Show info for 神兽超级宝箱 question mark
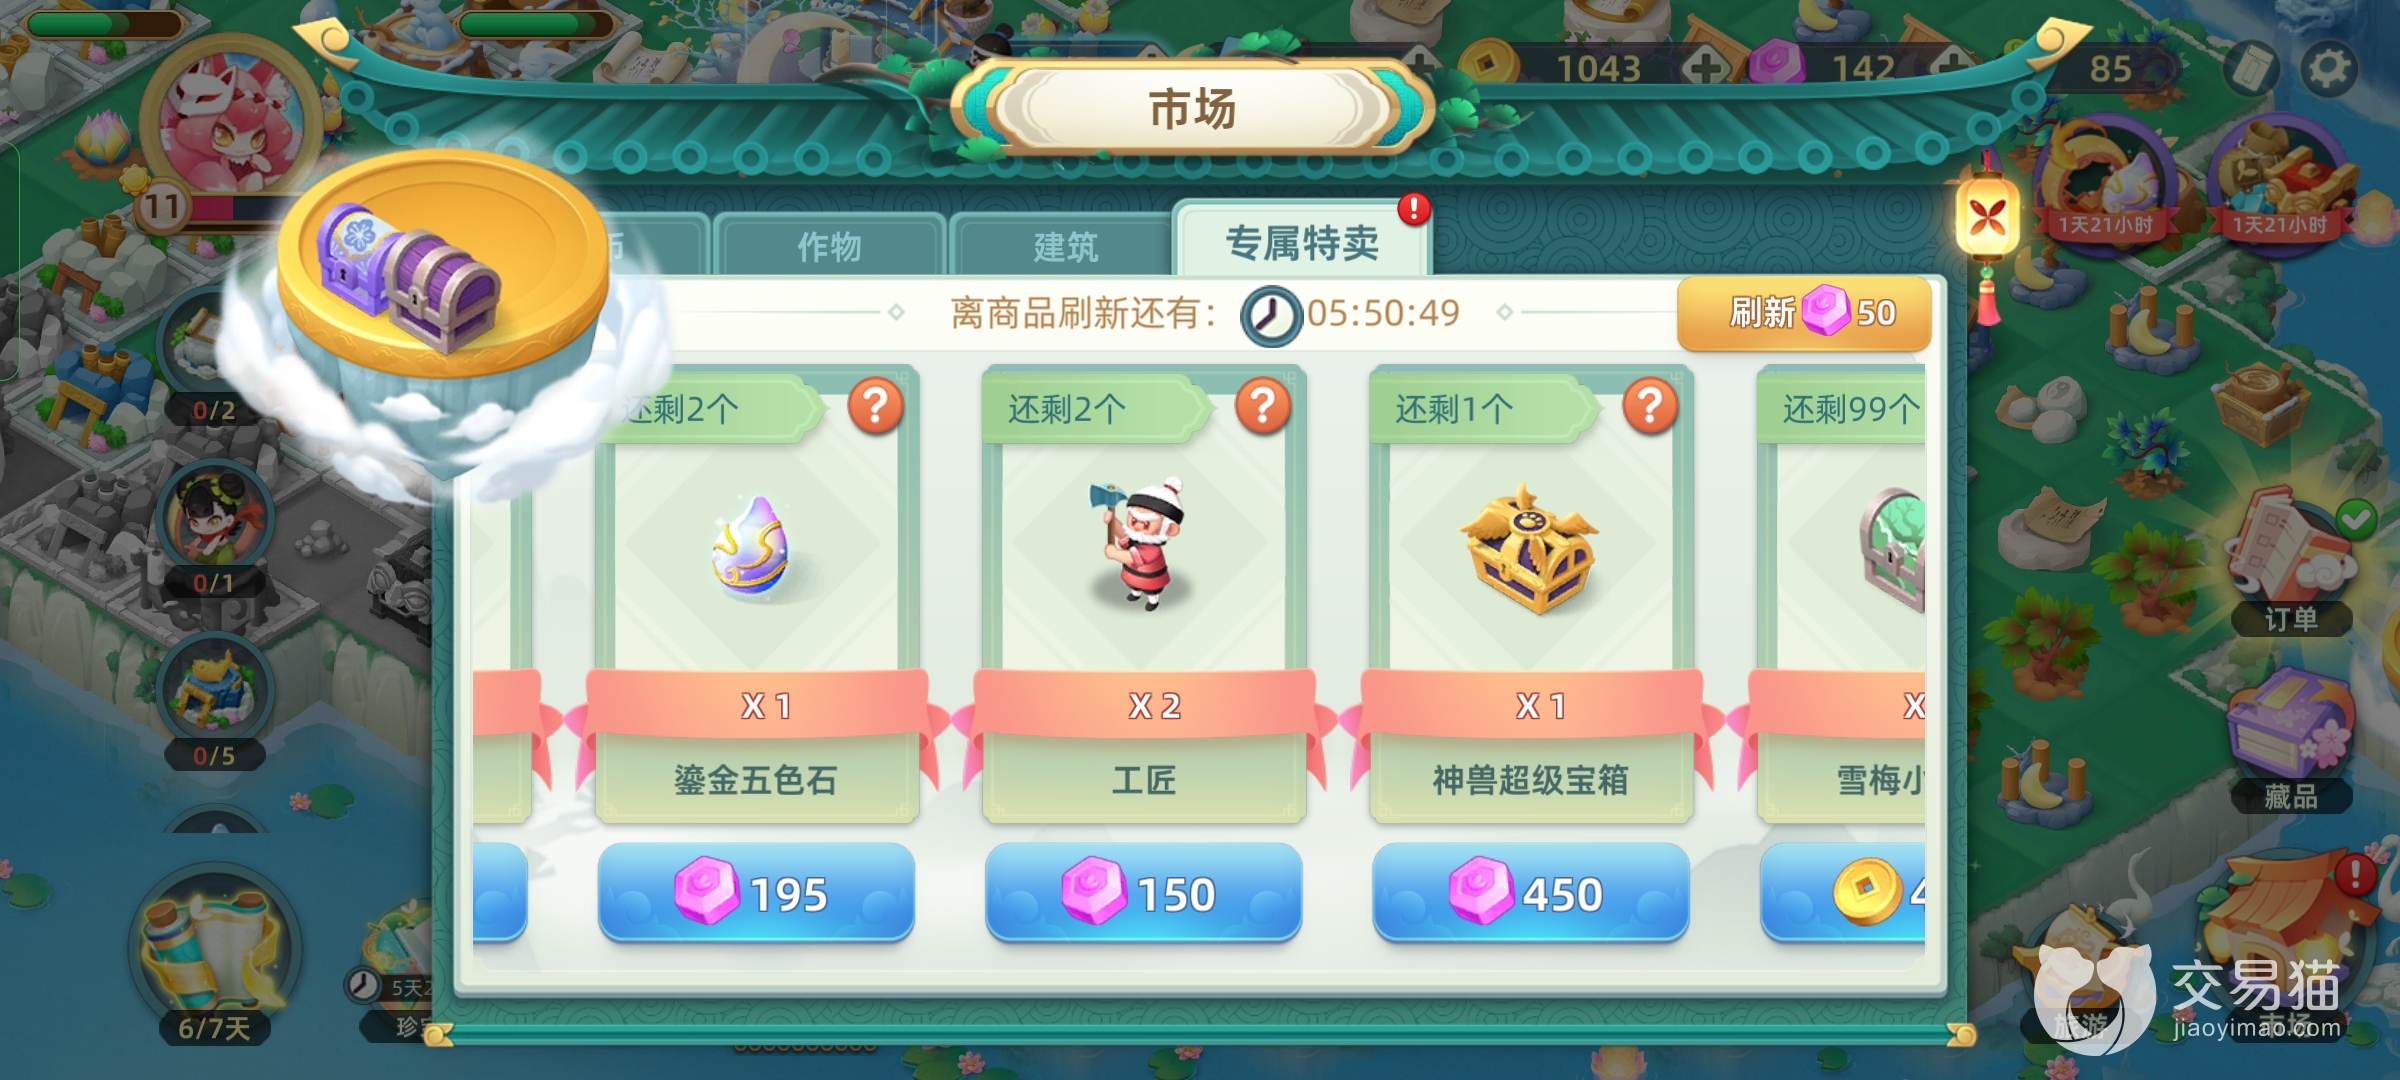Image resolution: width=2400 pixels, height=1080 pixels. 1650,405
